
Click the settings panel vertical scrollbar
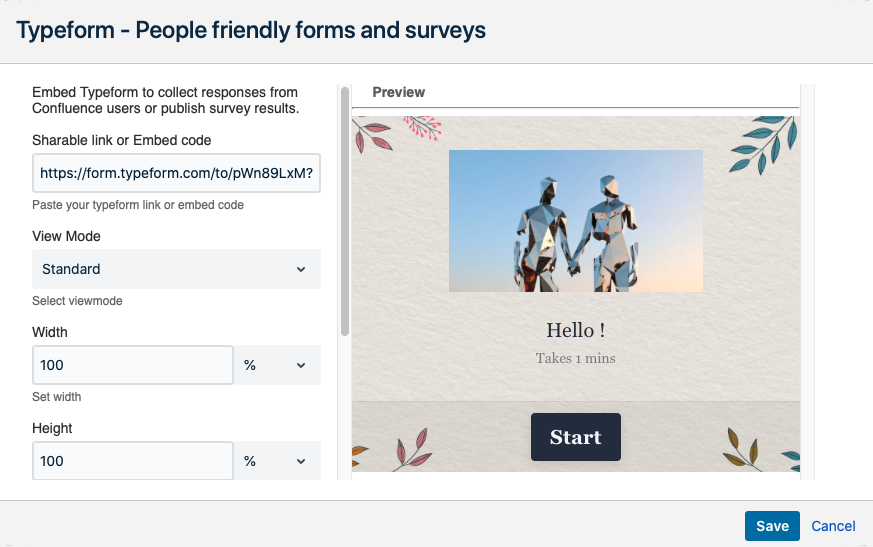tap(345, 211)
